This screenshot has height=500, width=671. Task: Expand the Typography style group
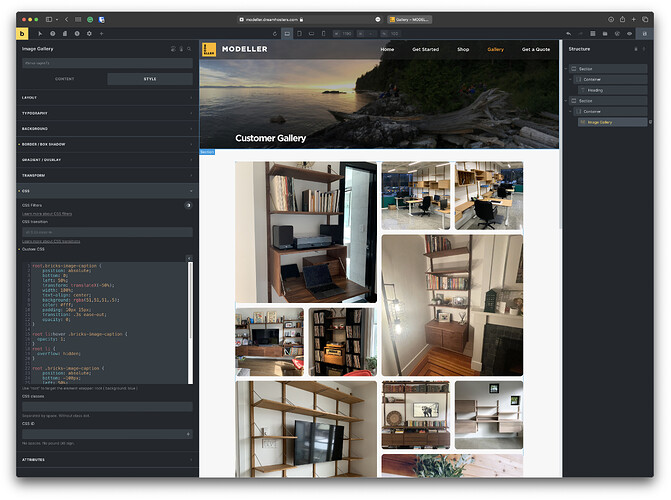(x=107, y=113)
